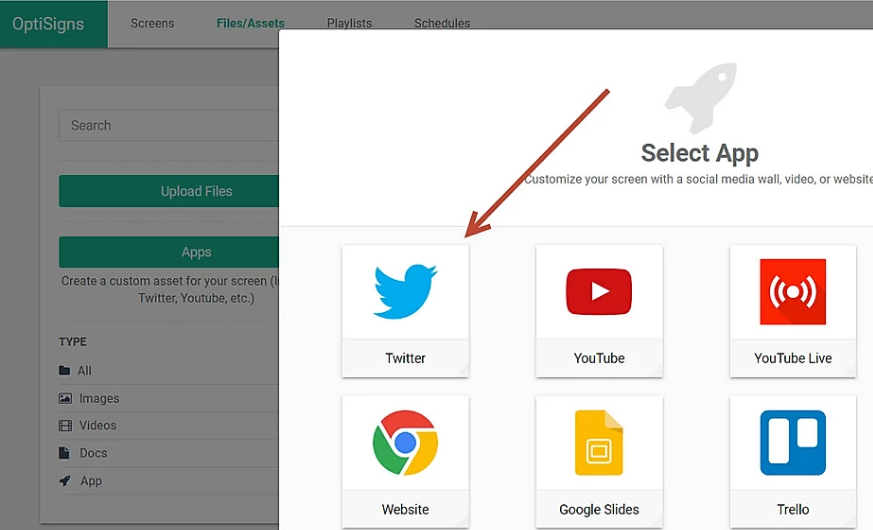The image size is (873, 530).
Task: Switch to the Playlists tab
Action: [349, 23]
